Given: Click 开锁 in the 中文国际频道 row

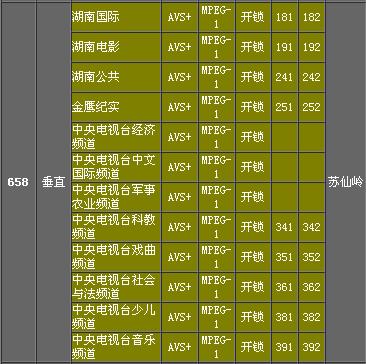Looking at the screenshot, I should click(x=253, y=167).
